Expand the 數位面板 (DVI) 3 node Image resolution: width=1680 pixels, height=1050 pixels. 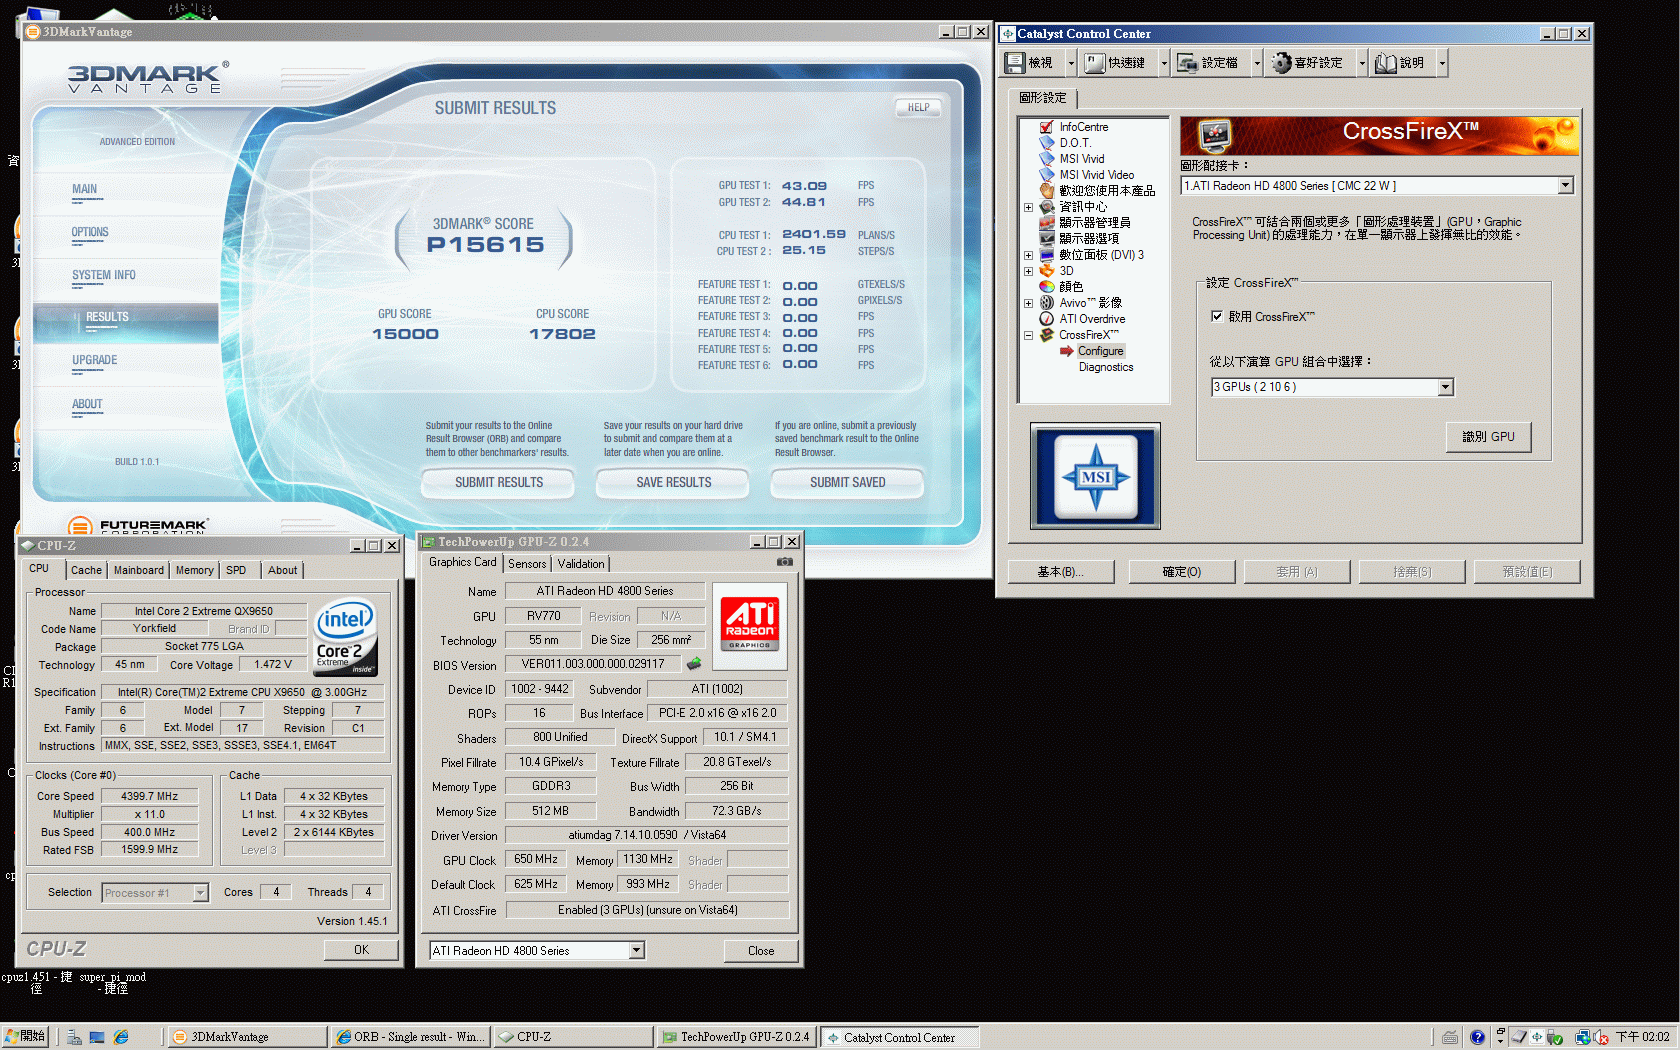1028,255
